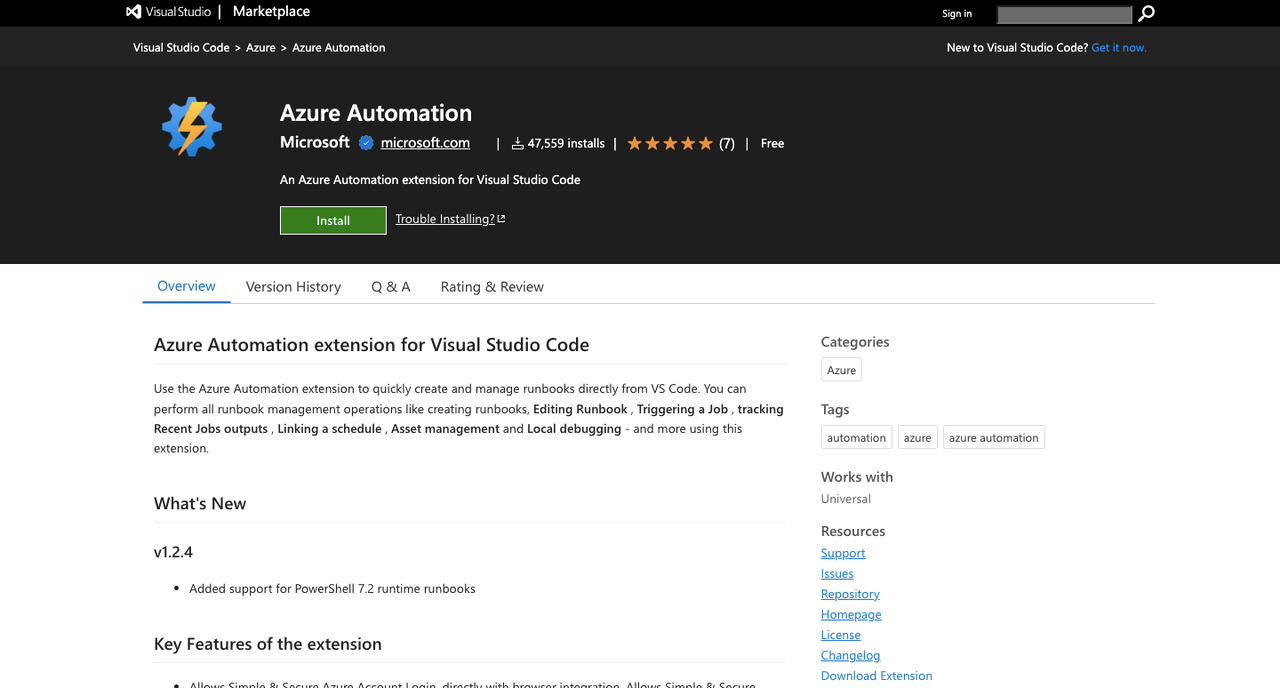Click the installs download icon

[518, 144]
